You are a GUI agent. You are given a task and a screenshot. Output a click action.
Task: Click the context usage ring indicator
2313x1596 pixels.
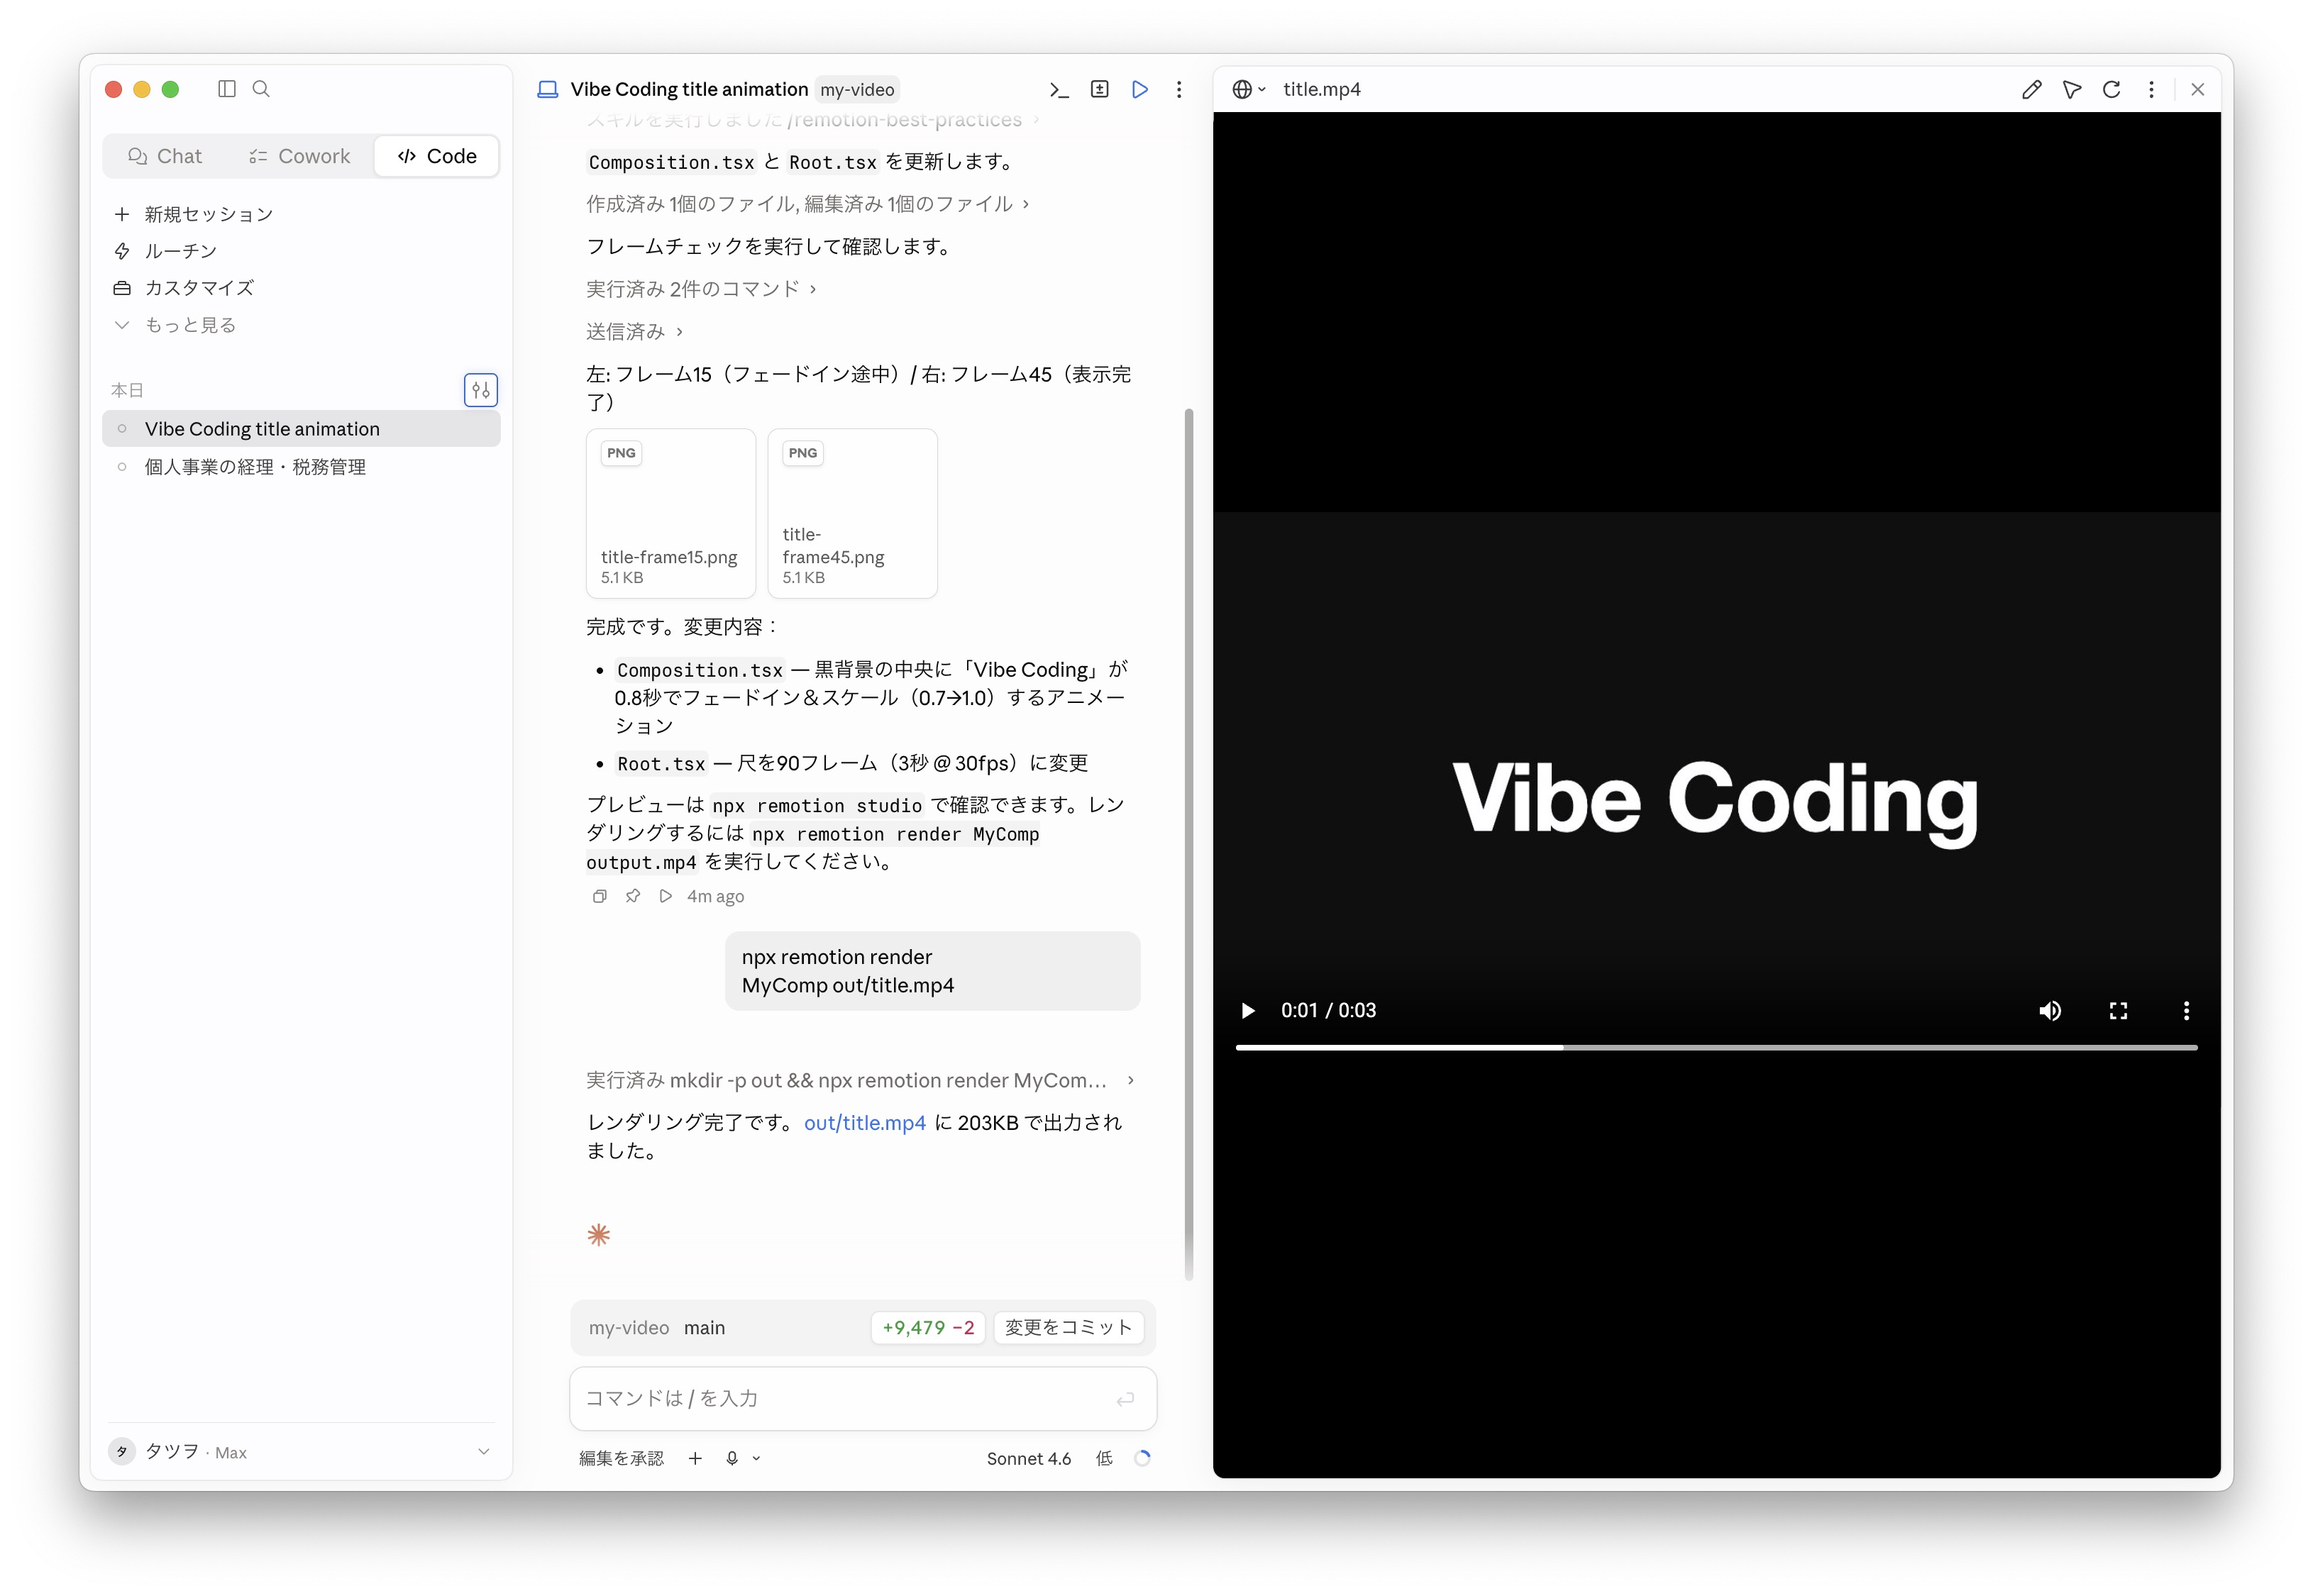pyautogui.click(x=1142, y=1458)
